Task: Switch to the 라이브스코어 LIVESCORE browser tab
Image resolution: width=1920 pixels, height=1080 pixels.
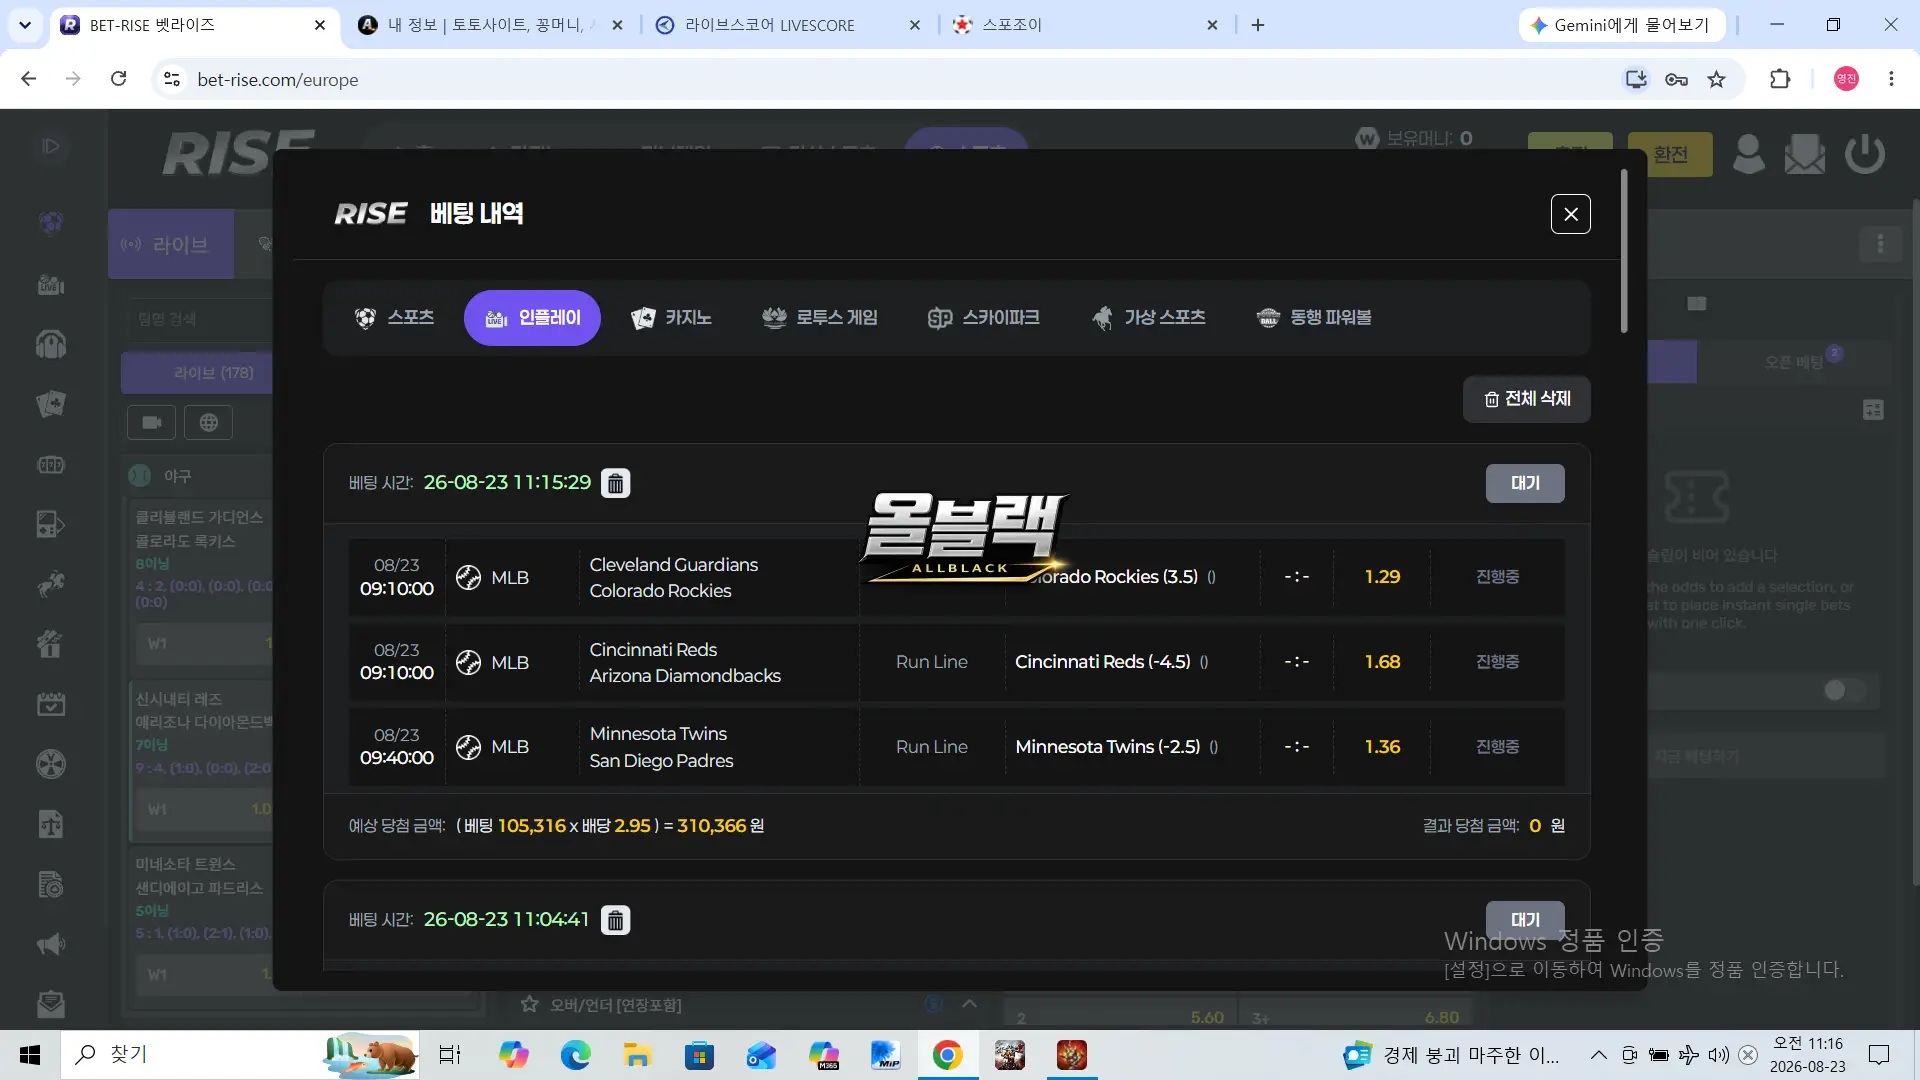Action: pos(787,25)
